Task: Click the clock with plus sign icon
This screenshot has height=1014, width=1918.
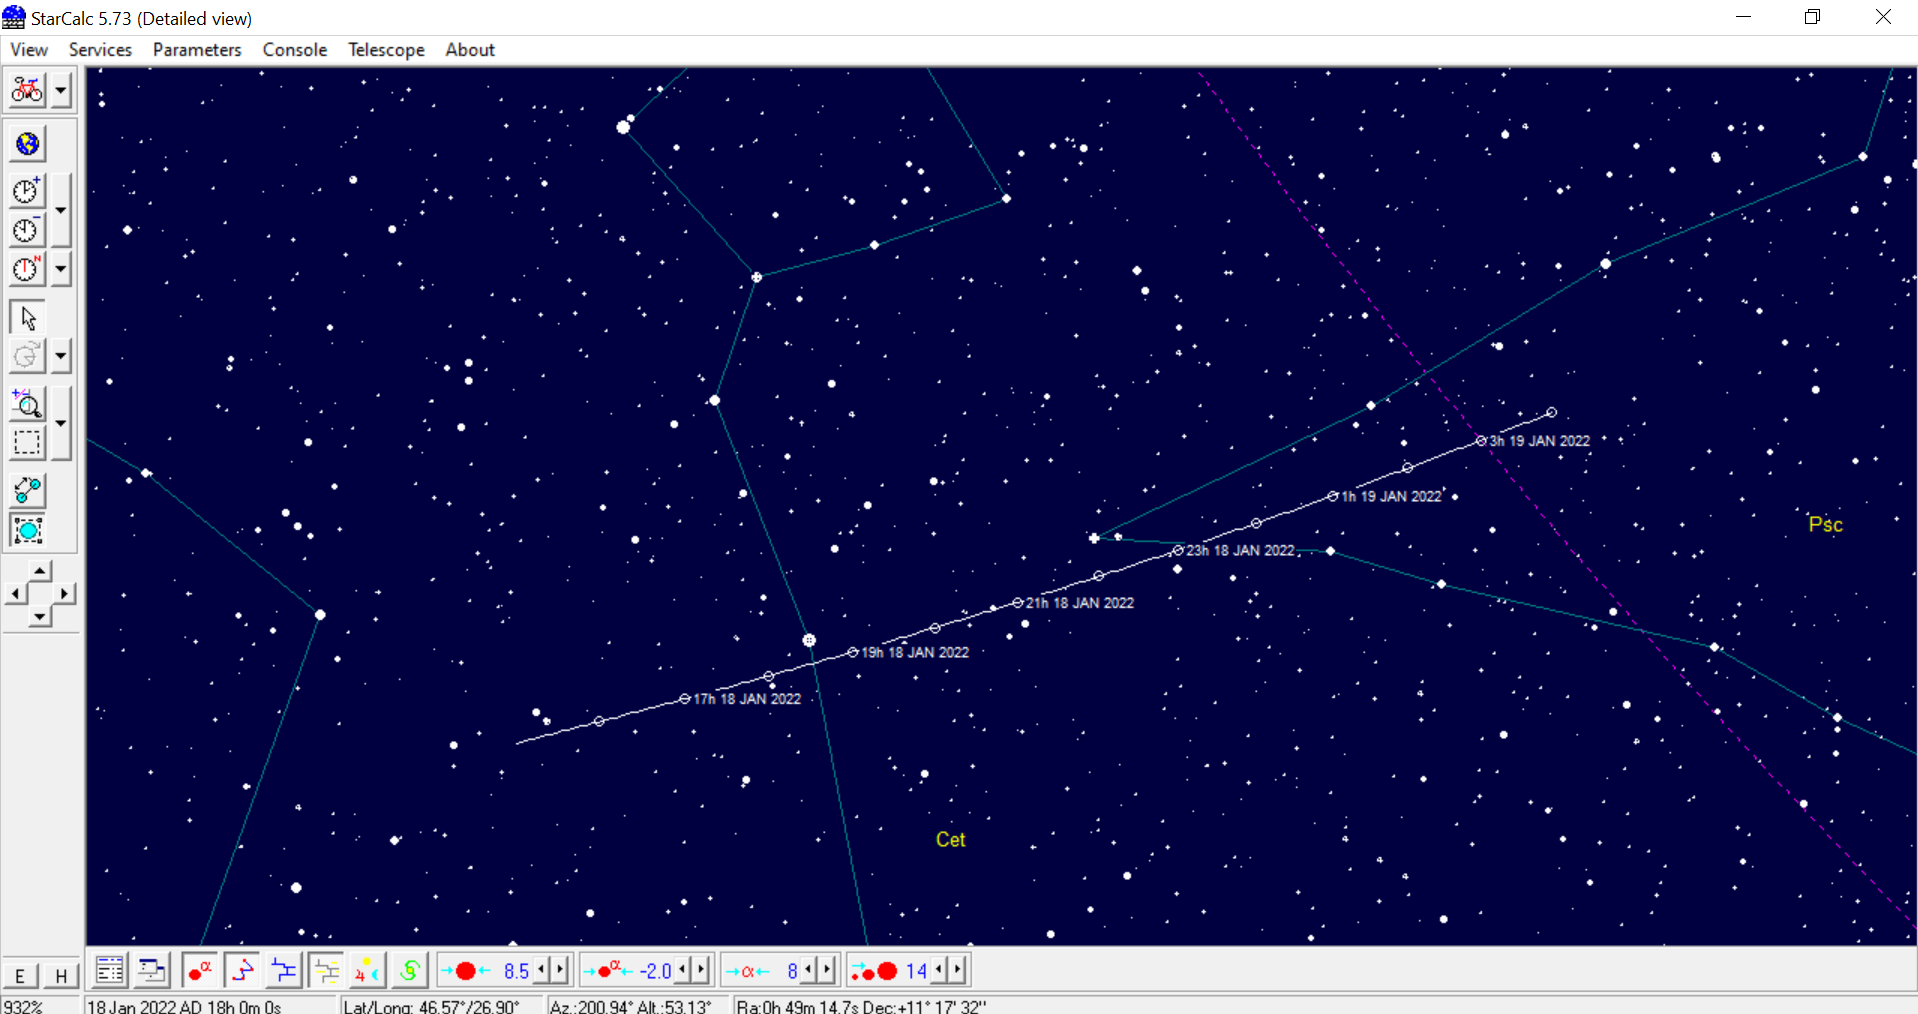Action: point(27,191)
